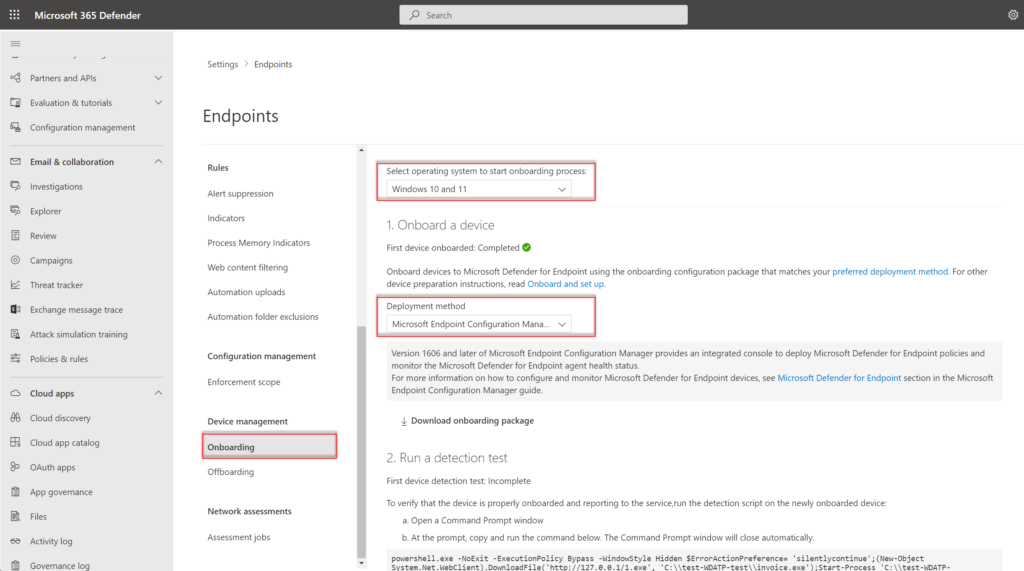Screen dimensions: 1024x571
Task: Click the Review icon
Action: [16, 235]
